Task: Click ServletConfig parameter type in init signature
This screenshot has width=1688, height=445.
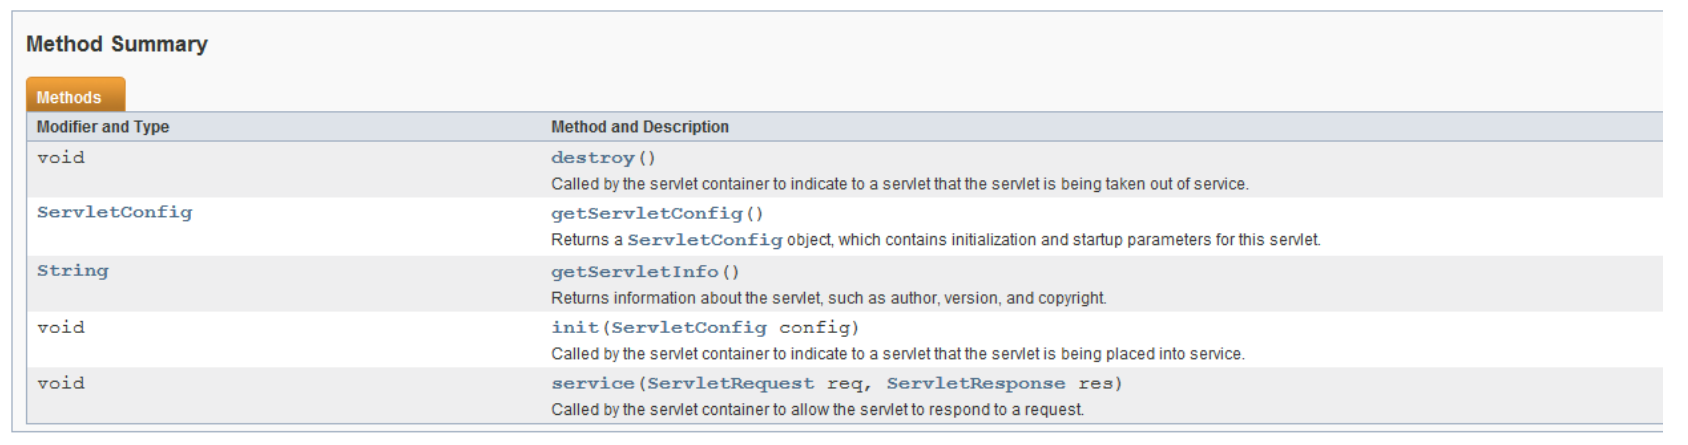Action: click(689, 328)
